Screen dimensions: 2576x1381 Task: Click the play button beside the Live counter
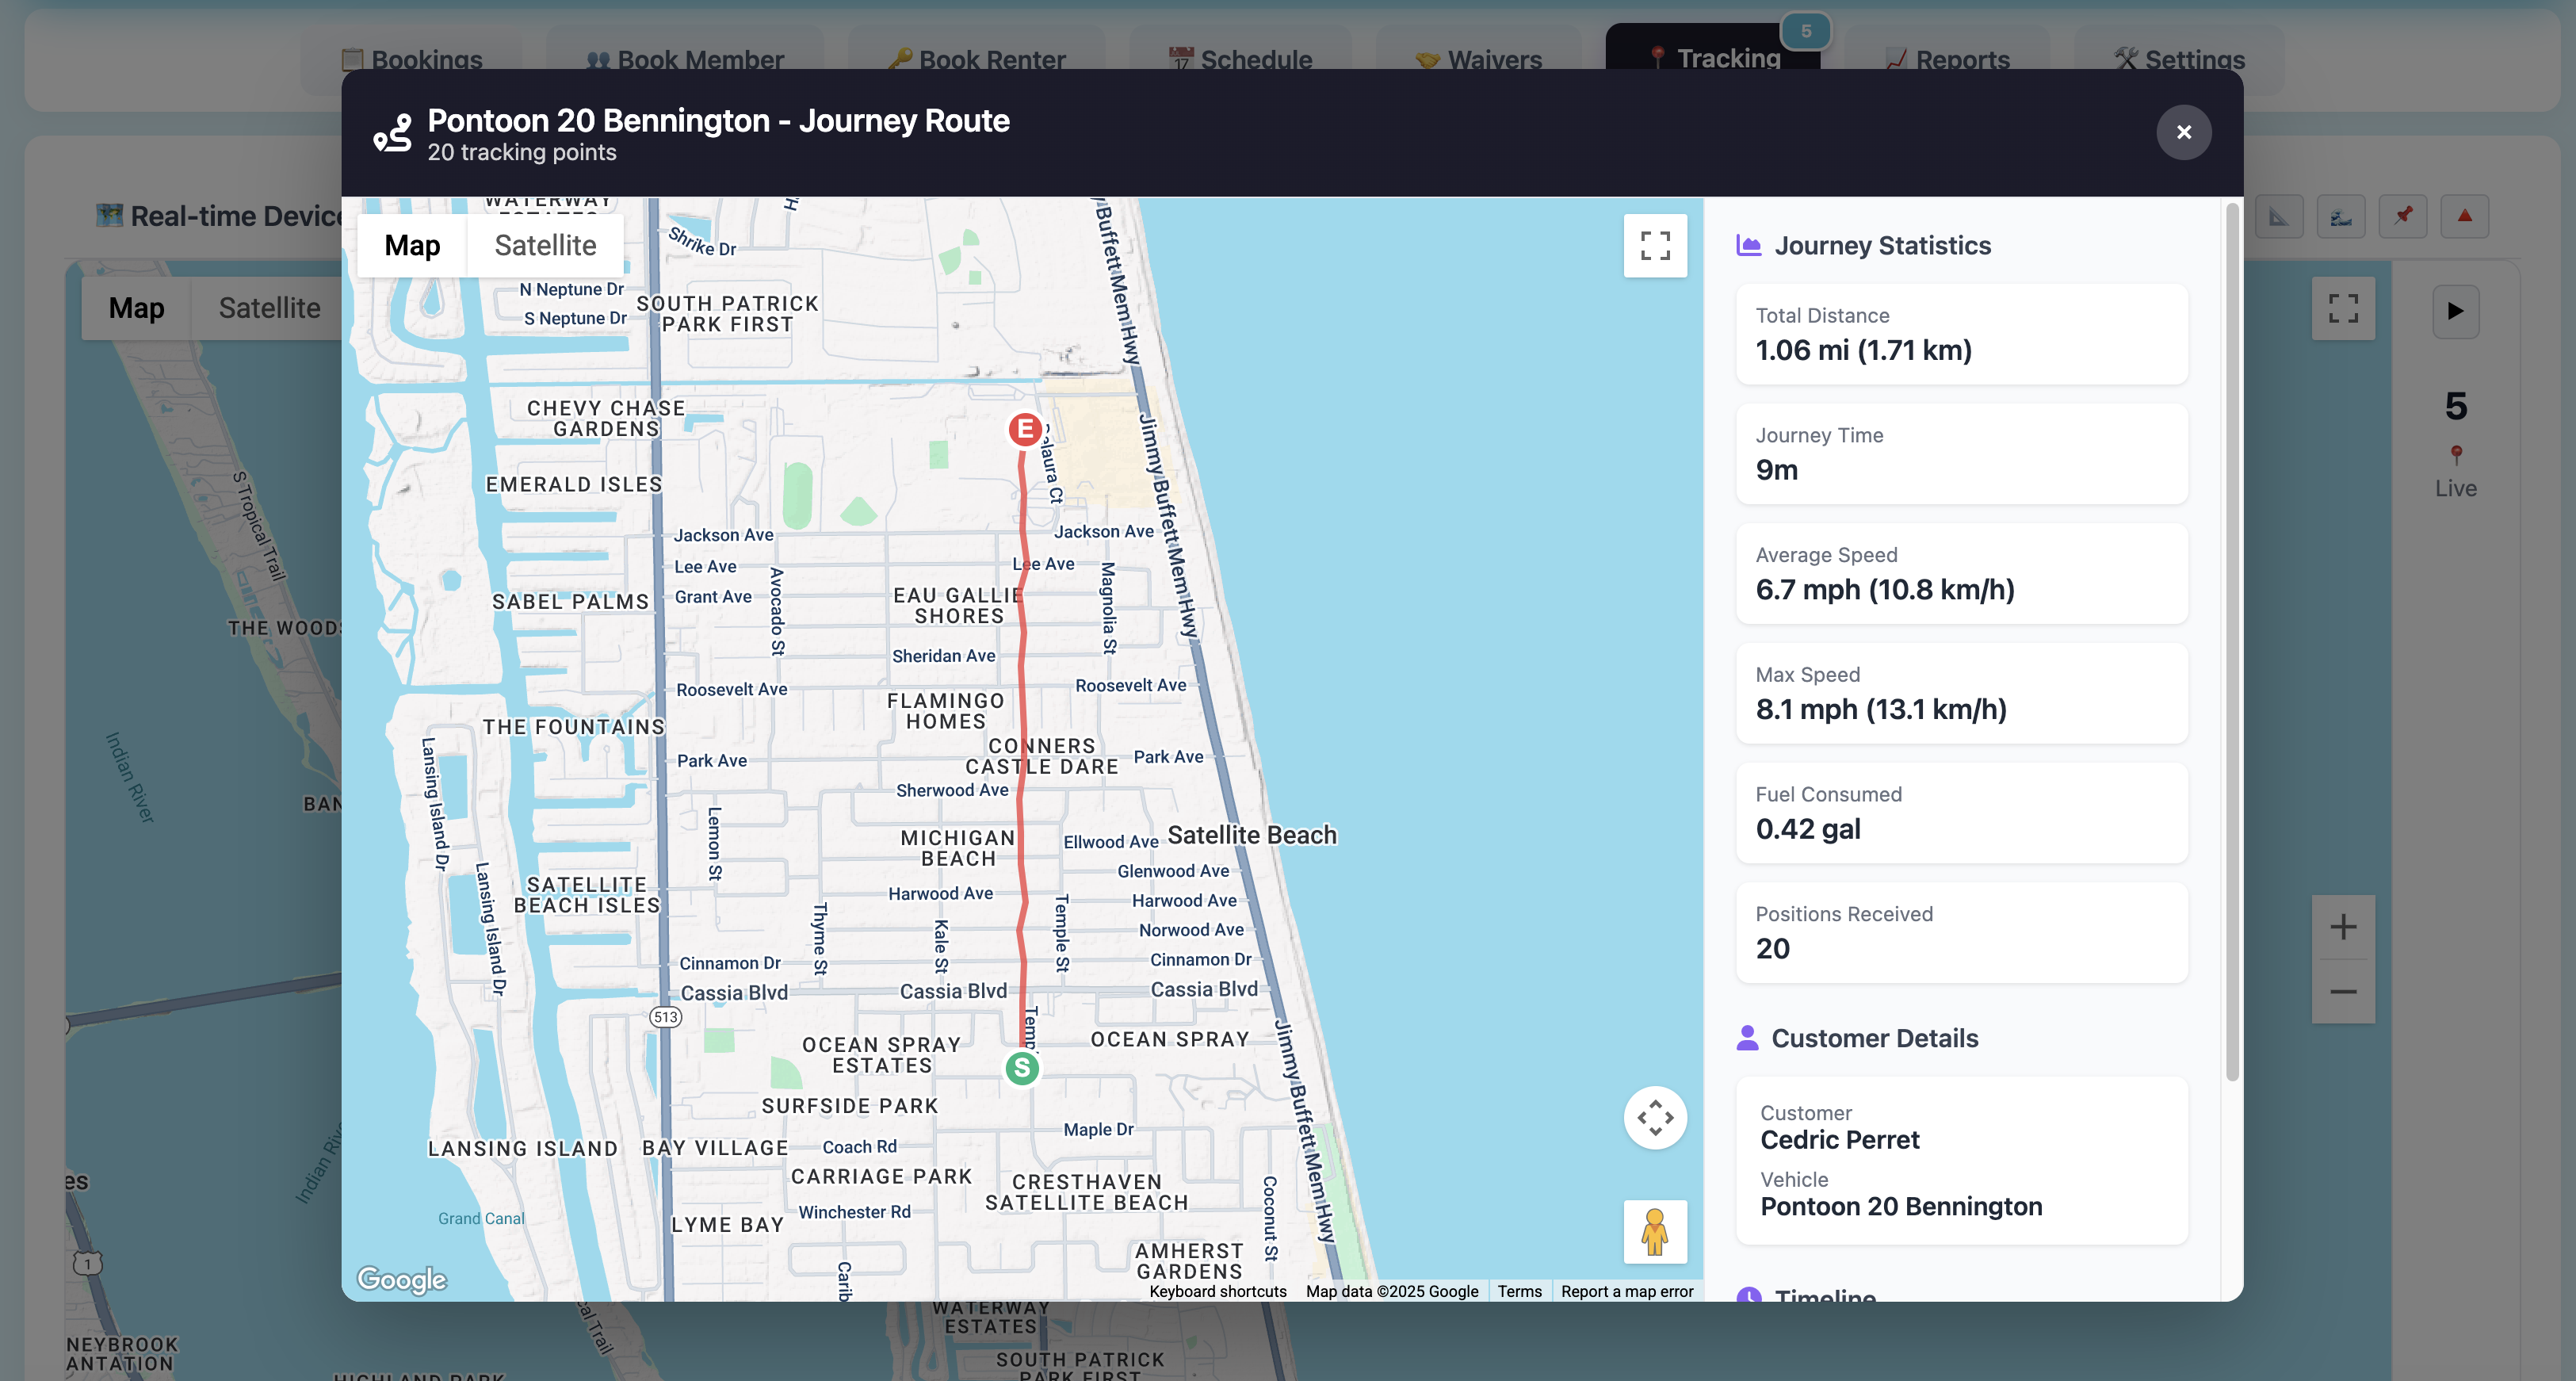tap(2455, 311)
